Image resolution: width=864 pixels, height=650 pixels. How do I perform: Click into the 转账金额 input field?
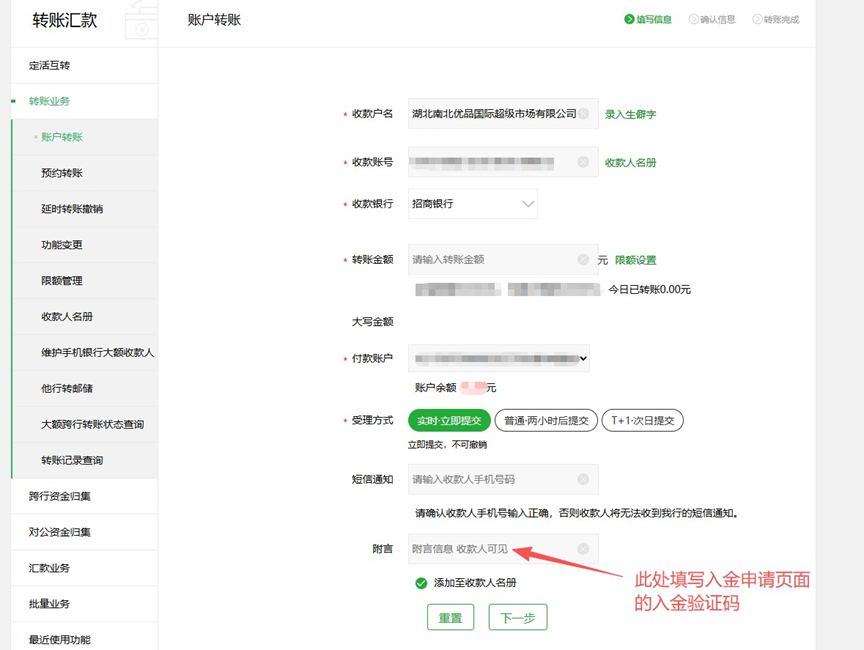tap(490, 260)
